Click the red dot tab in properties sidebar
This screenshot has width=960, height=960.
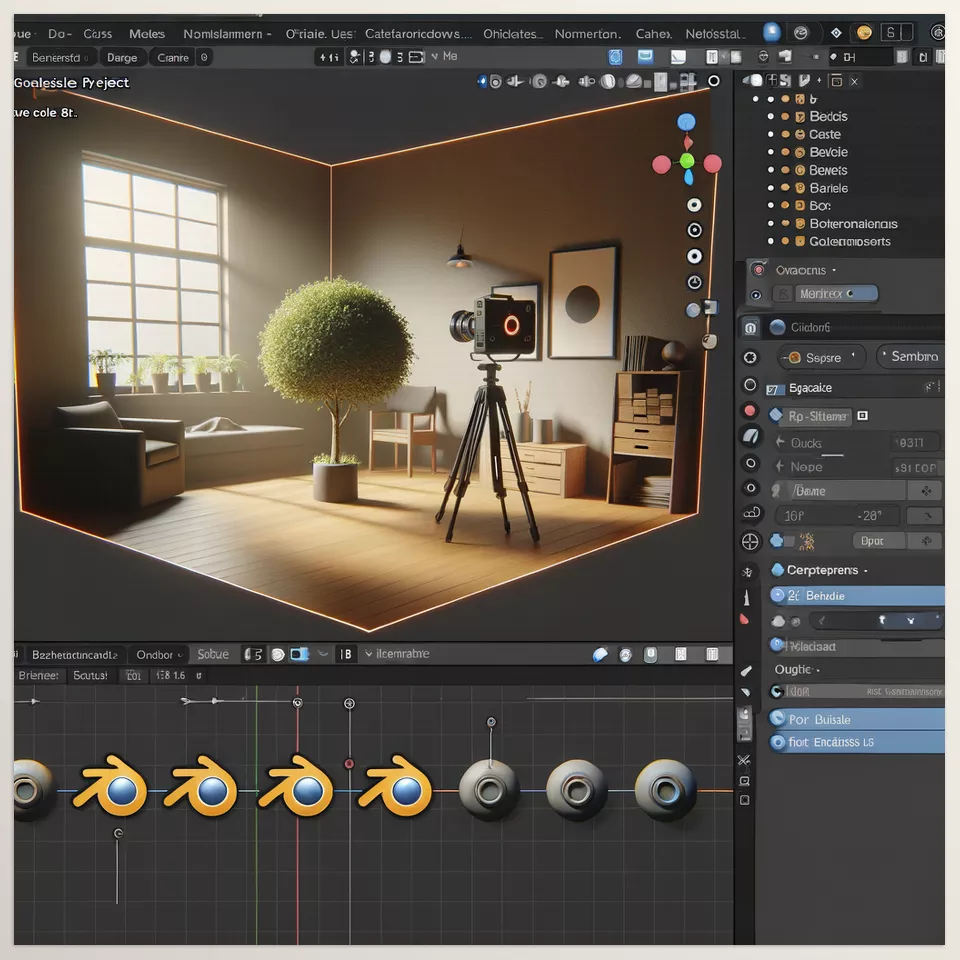(750, 410)
